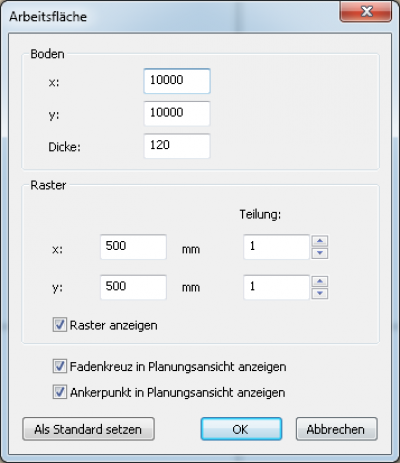Image resolution: width=400 pixels, height=463 pixels.
Task: Decrease Teilung x with down arrow
Action: coord(320,253)
